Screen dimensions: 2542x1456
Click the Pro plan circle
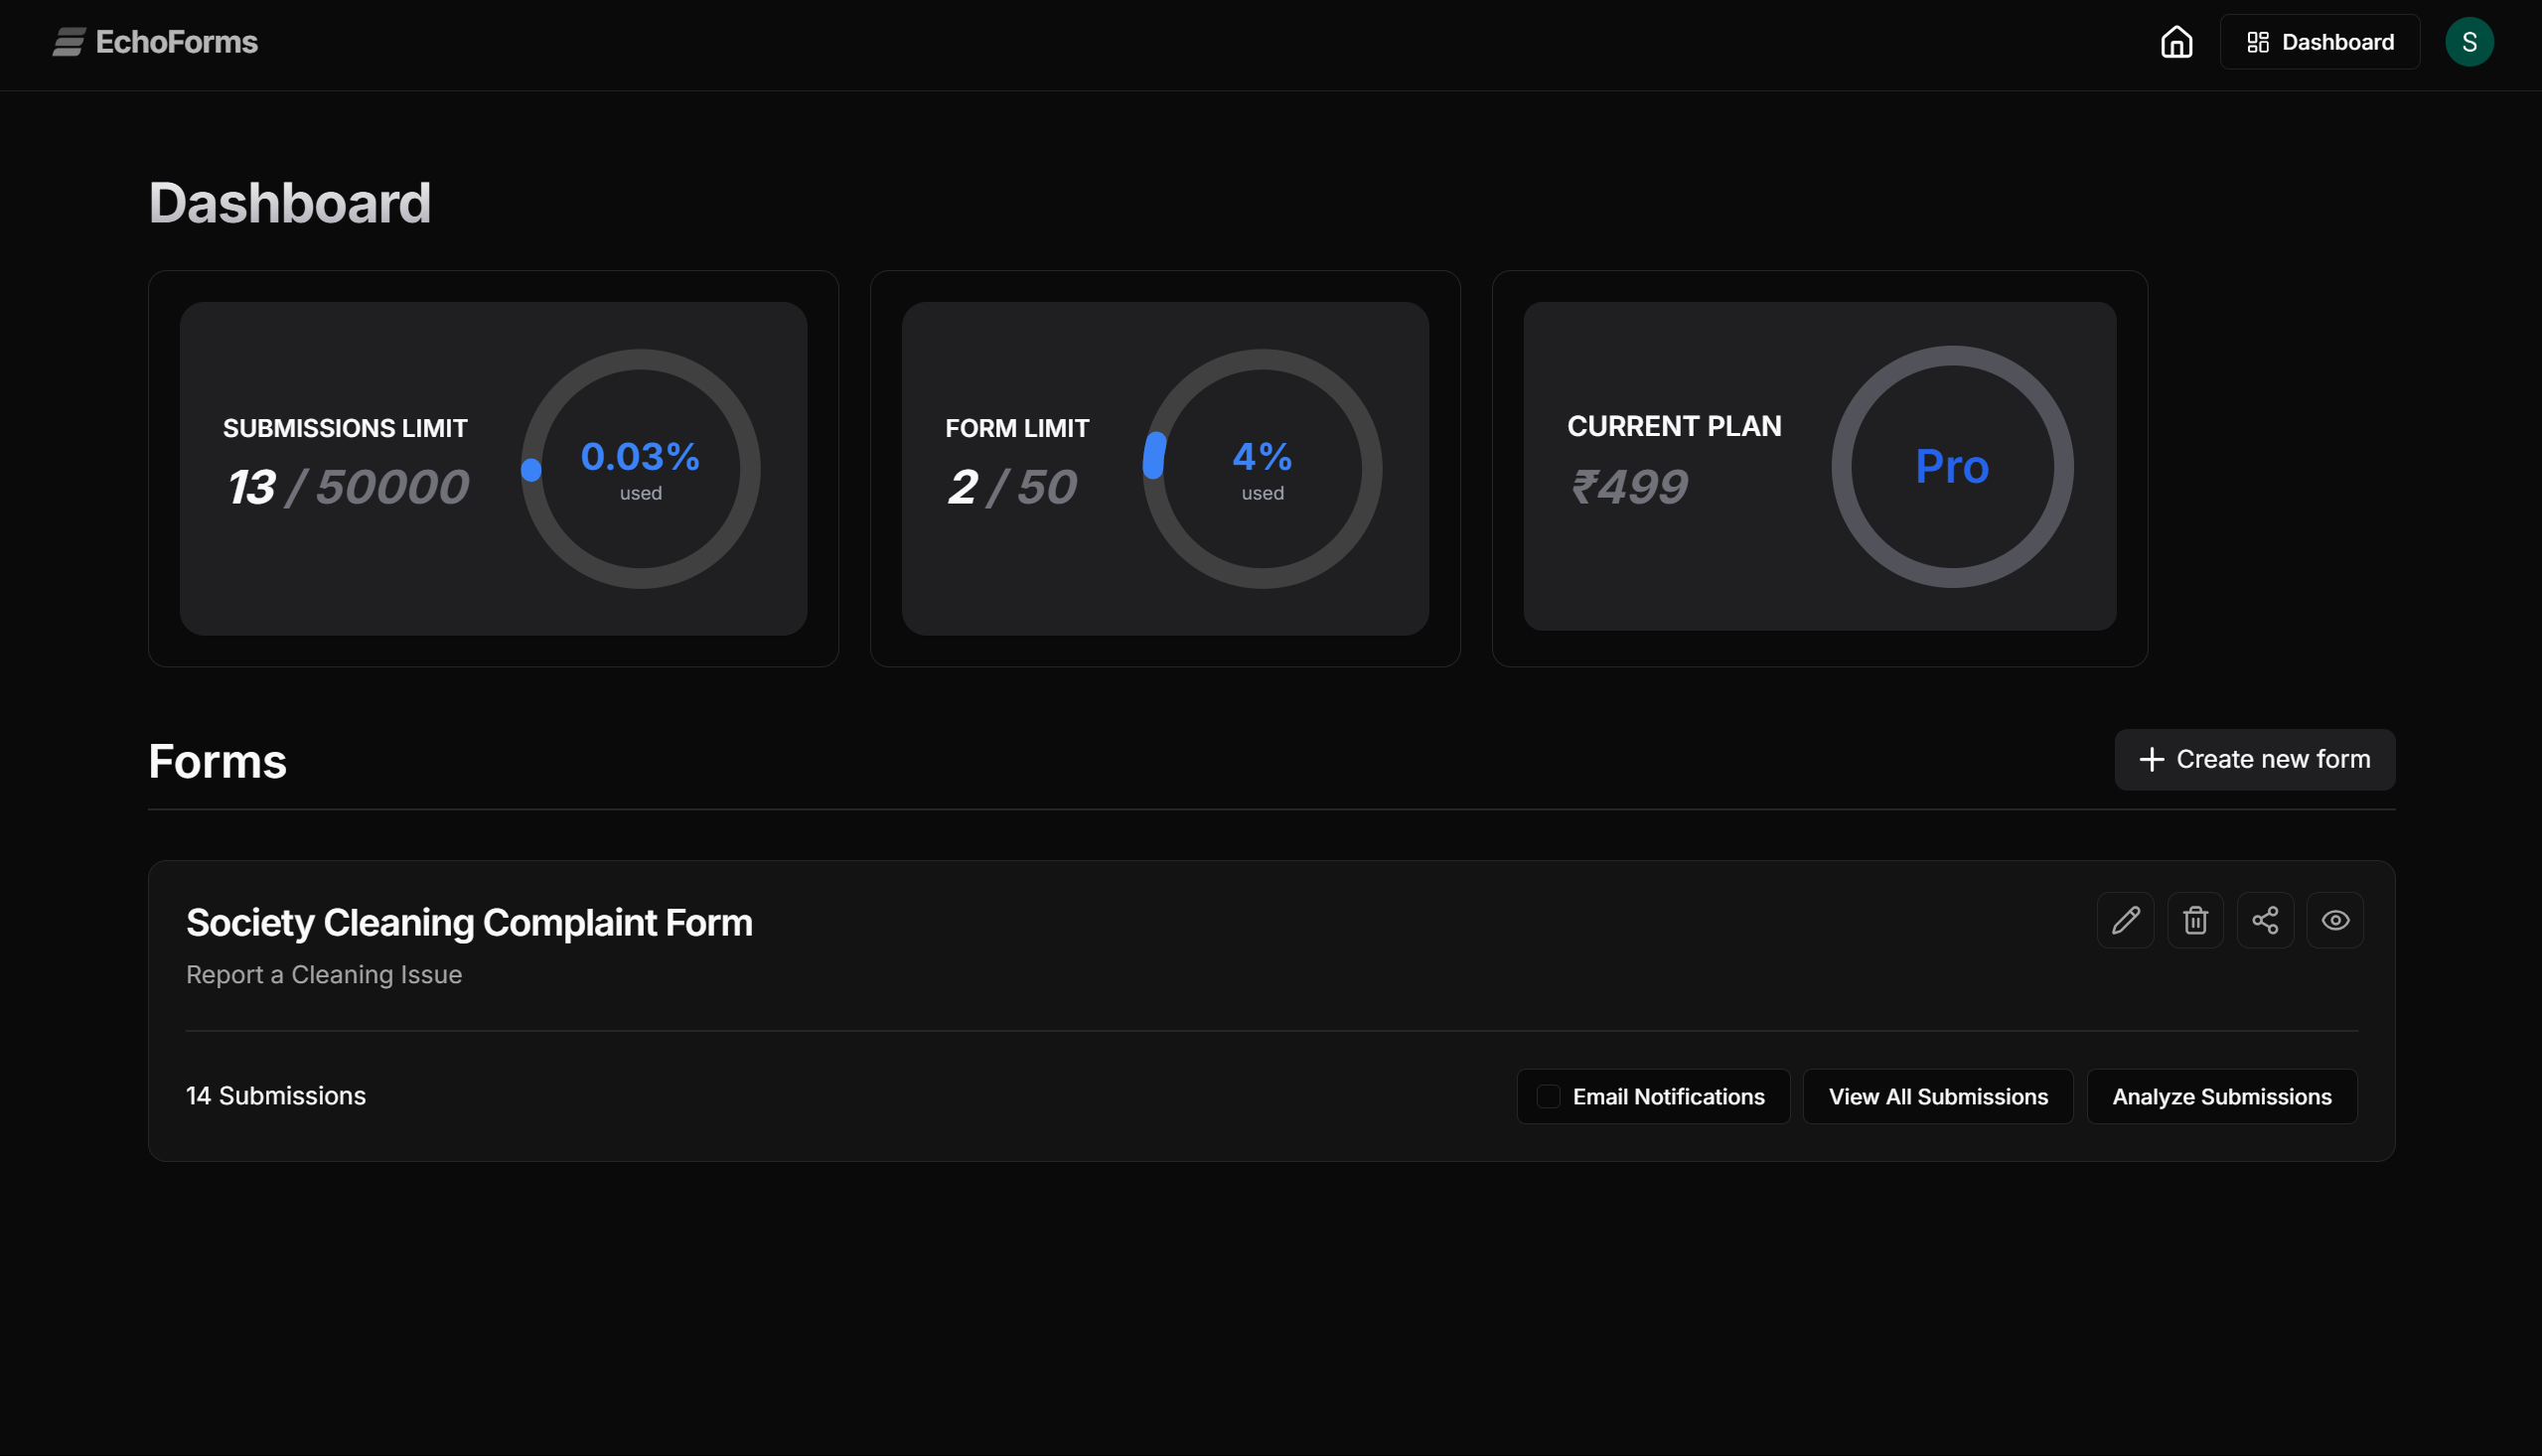pos(1951,467)
